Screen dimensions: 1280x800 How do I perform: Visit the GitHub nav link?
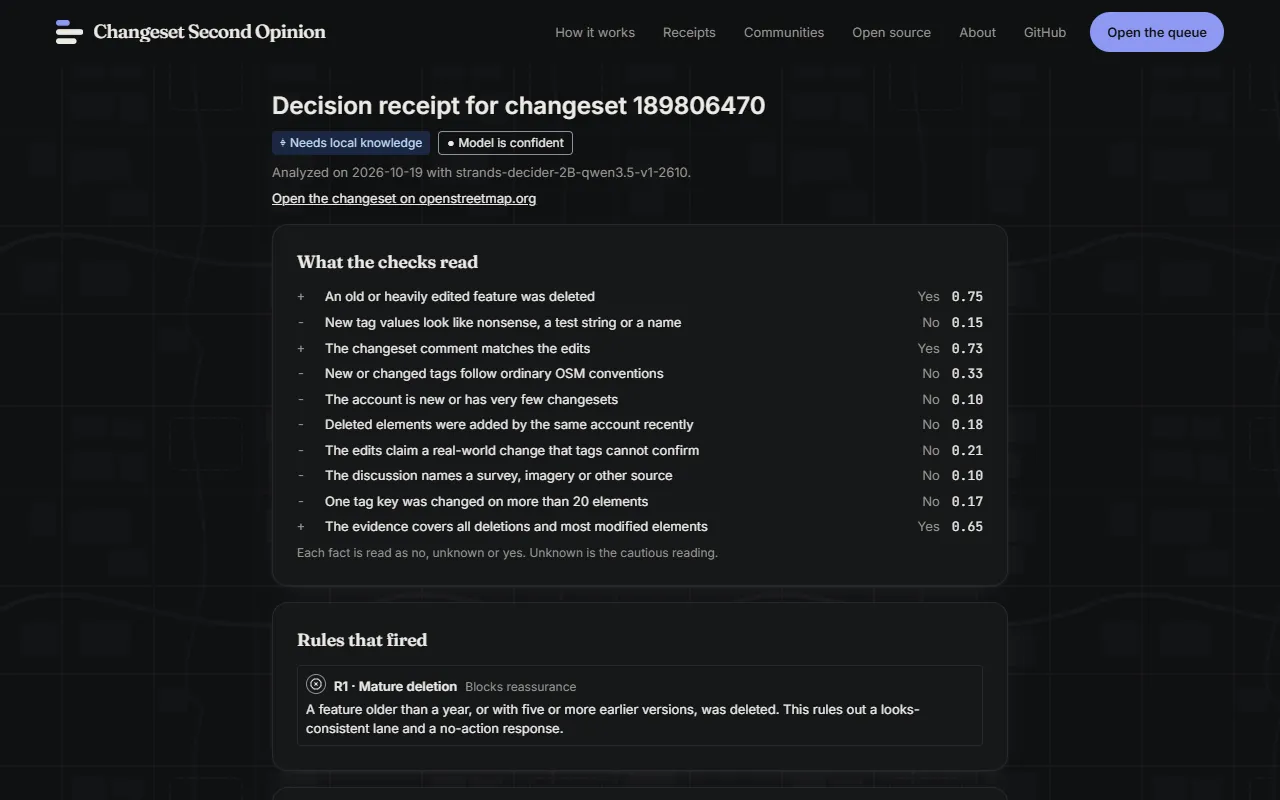[x=1045, y=32]
